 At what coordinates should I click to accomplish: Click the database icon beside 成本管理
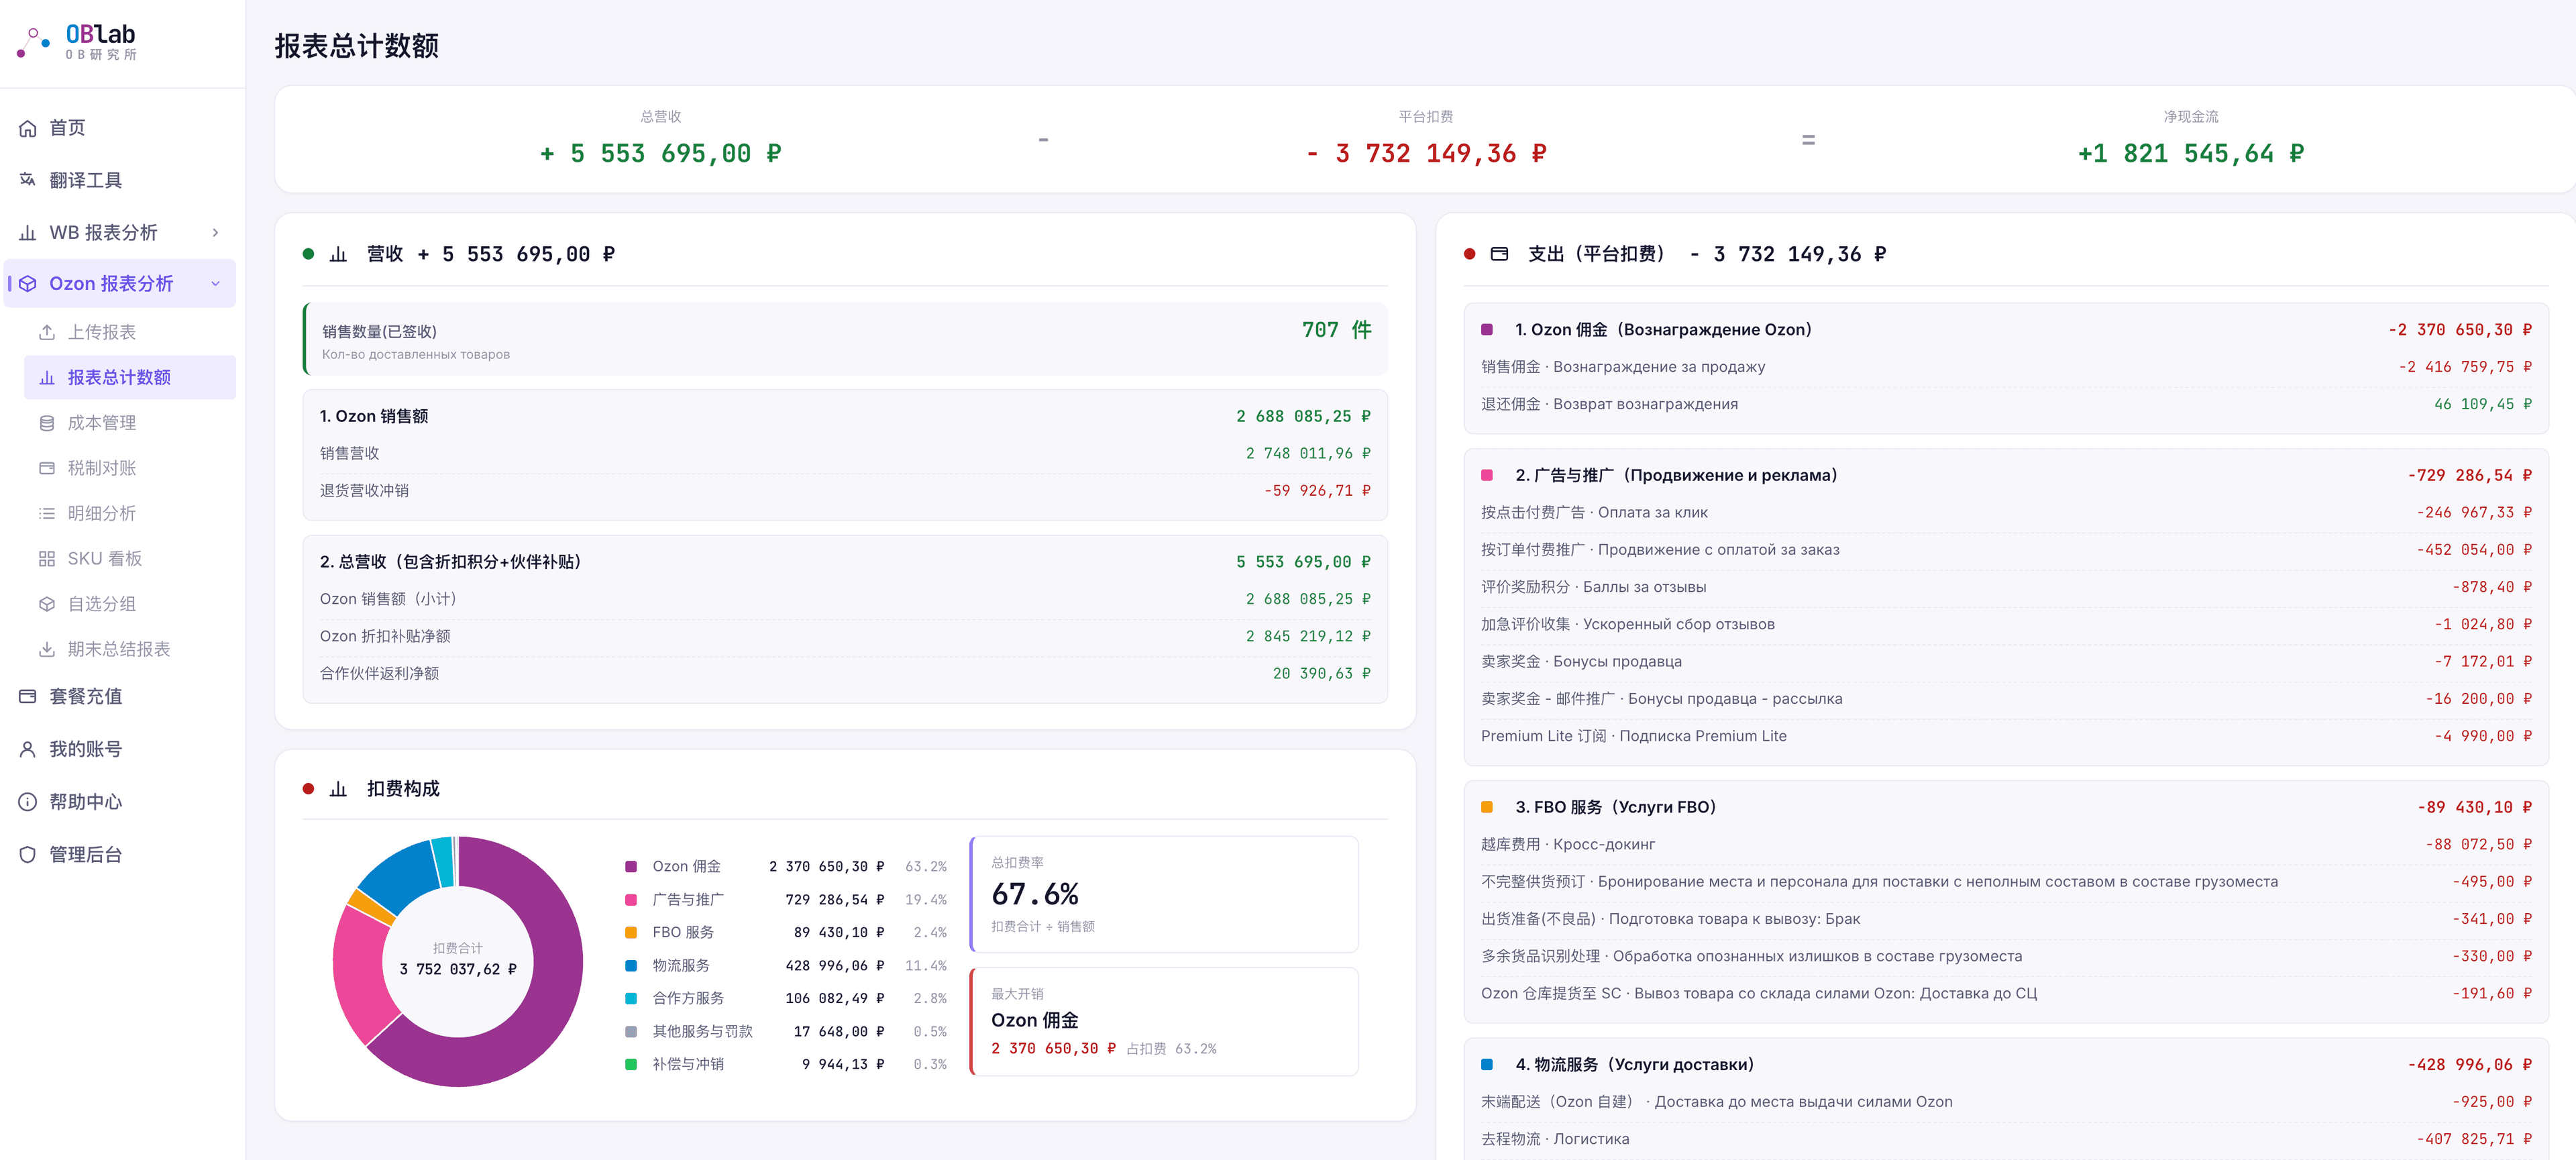(x=47, y=423)
